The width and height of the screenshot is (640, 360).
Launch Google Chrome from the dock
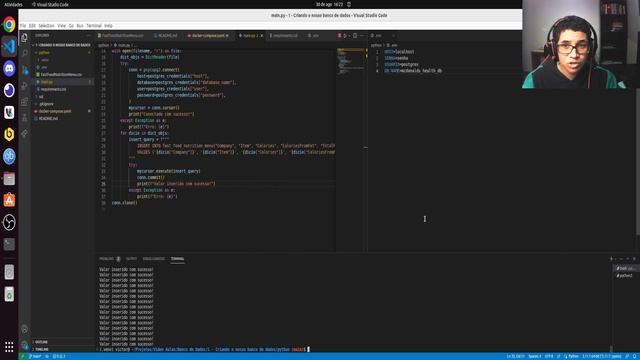[9, 24]
